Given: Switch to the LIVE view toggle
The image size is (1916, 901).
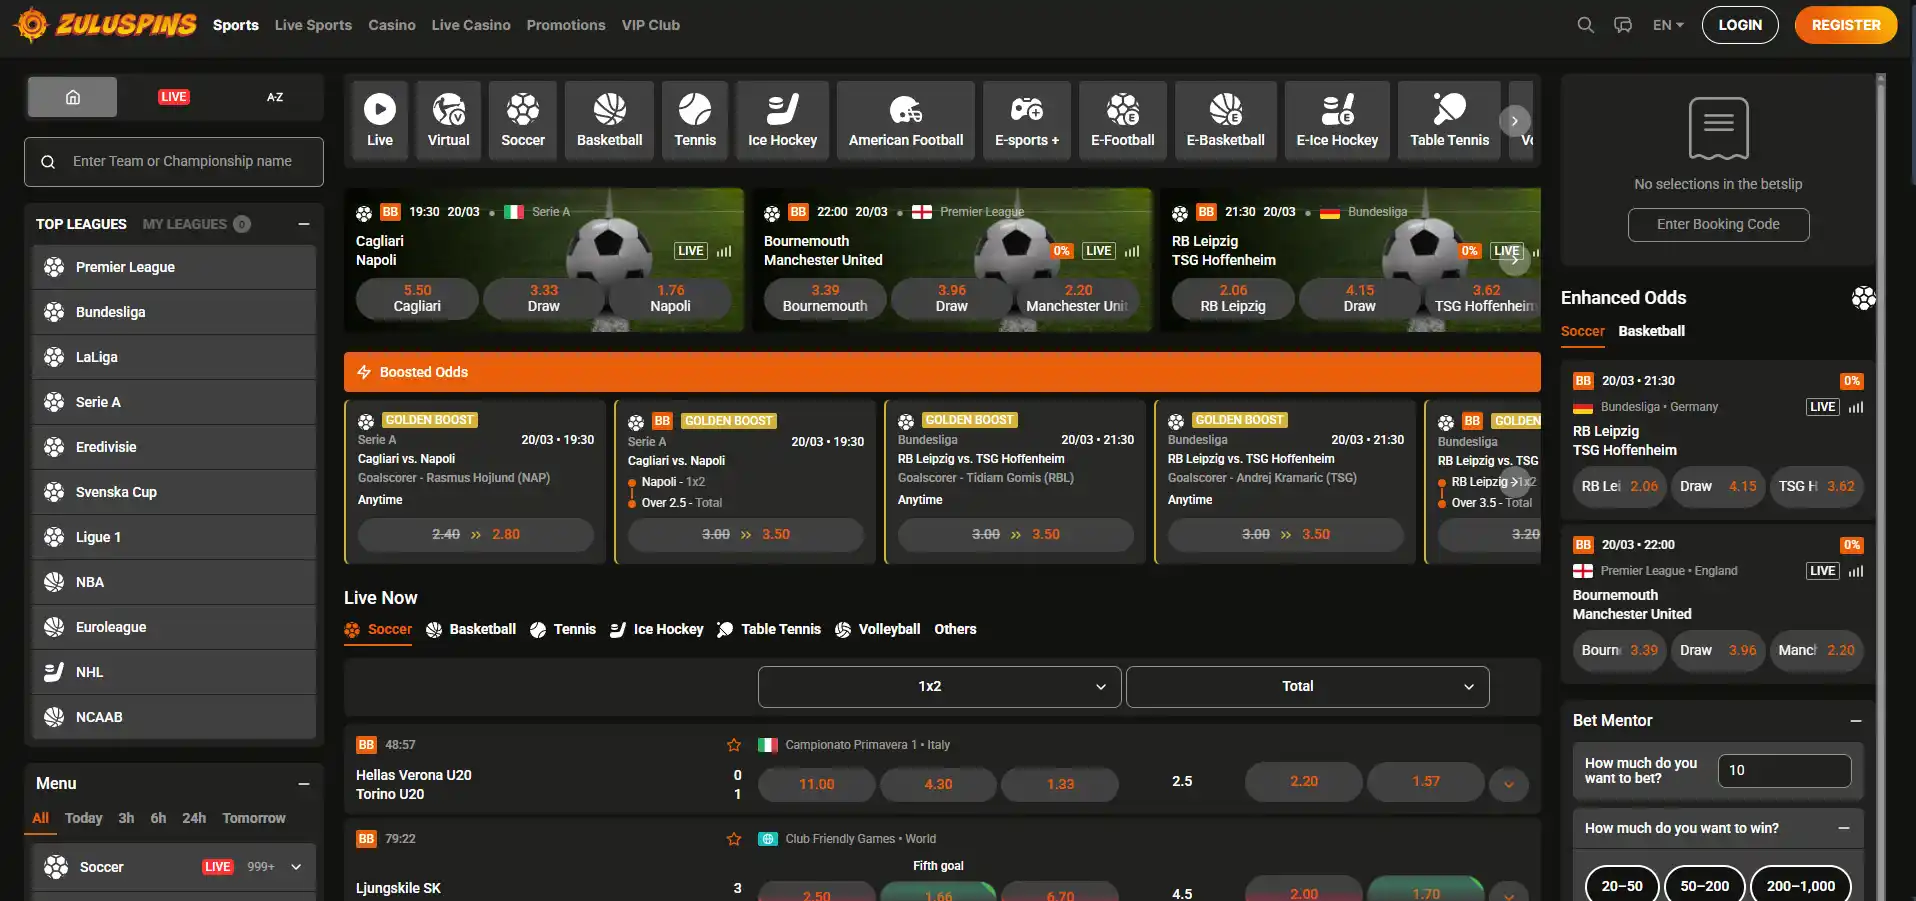Looking at the screenshot, I should click(174, 97).
